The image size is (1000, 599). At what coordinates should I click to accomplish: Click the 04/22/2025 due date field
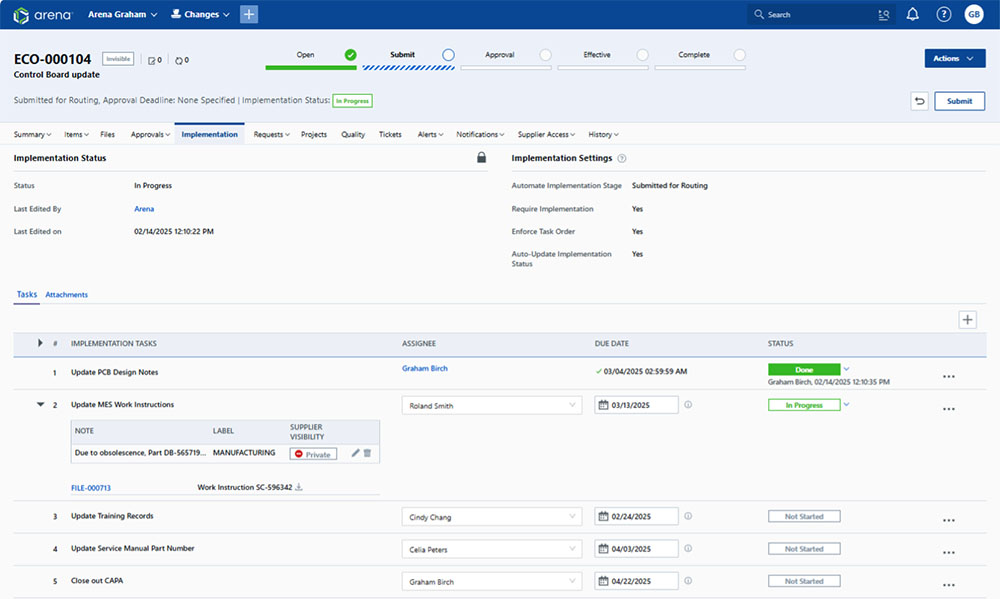(636, 581)
